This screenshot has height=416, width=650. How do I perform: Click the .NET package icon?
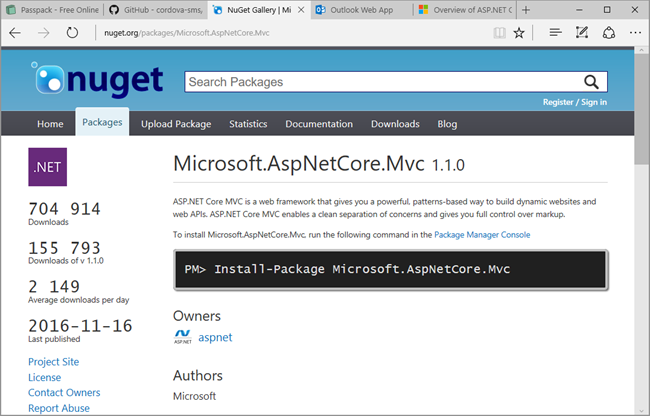point(48,167)
